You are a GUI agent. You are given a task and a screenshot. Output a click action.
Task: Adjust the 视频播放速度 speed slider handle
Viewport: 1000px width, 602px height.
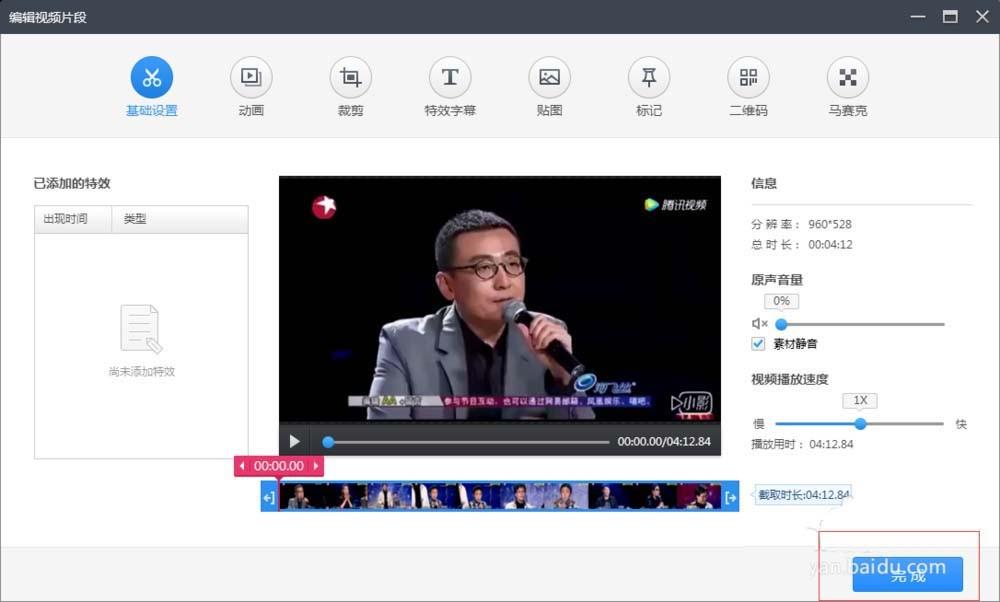pyautogui.click(x=860, y=423)
